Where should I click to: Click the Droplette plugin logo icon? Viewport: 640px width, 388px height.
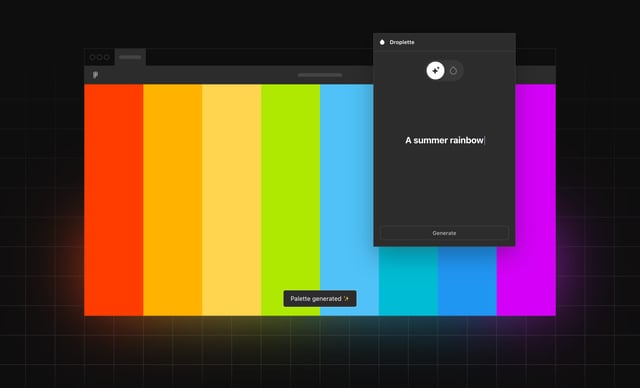[382, 42]
